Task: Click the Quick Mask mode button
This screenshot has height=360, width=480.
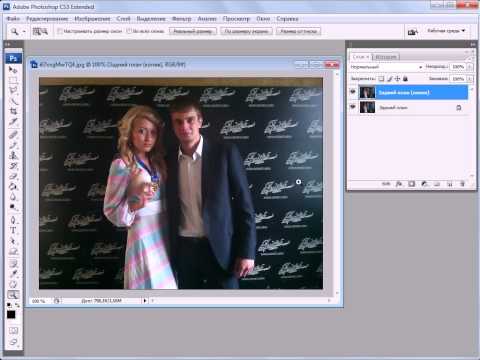Action: tap(13, 331)
